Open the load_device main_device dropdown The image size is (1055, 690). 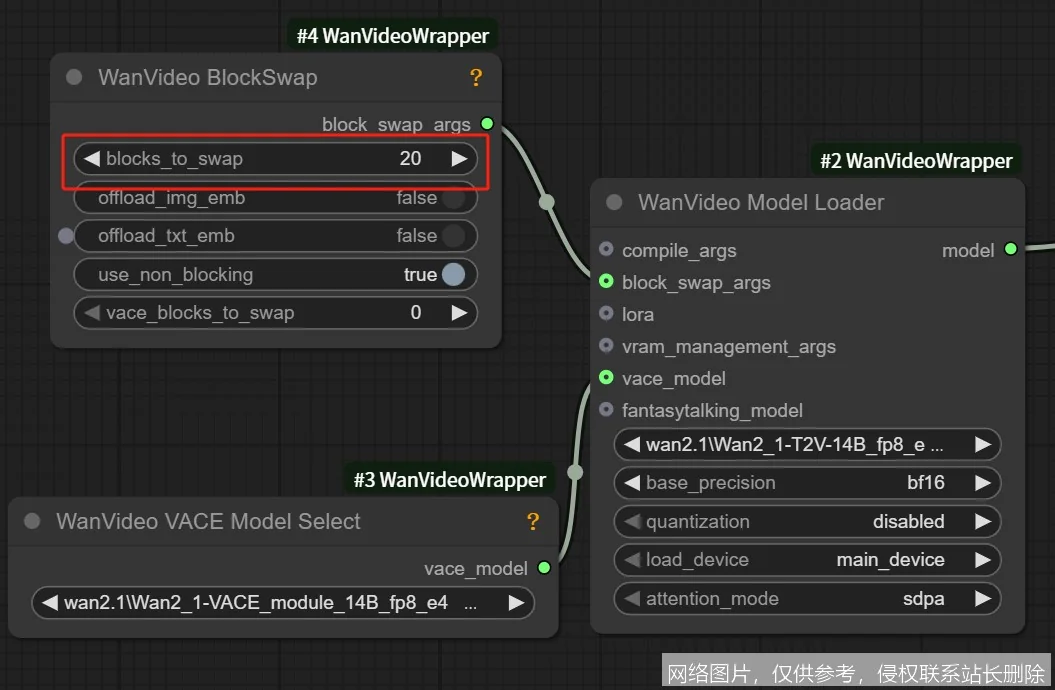pos(807,560)
